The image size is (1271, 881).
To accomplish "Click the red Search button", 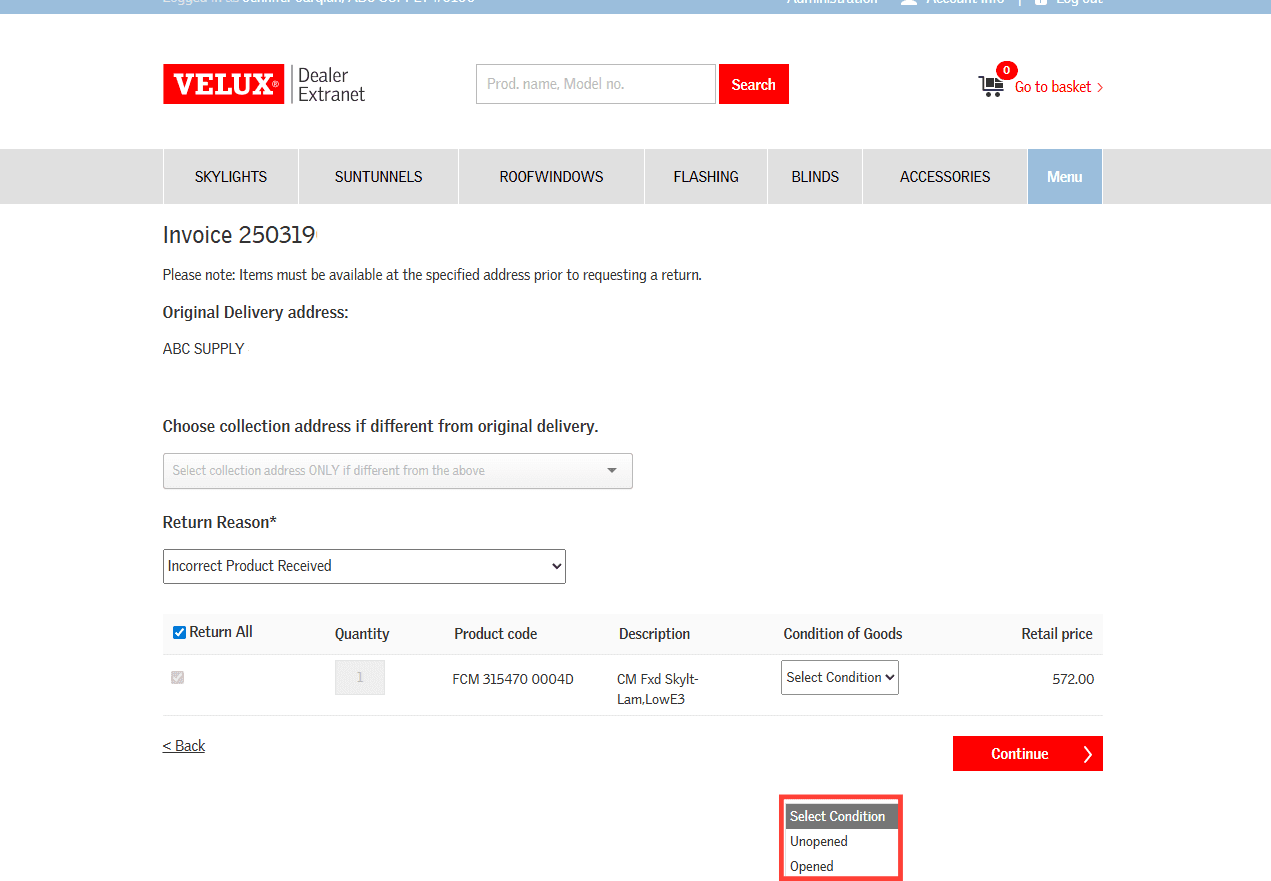I will [754, 84].
